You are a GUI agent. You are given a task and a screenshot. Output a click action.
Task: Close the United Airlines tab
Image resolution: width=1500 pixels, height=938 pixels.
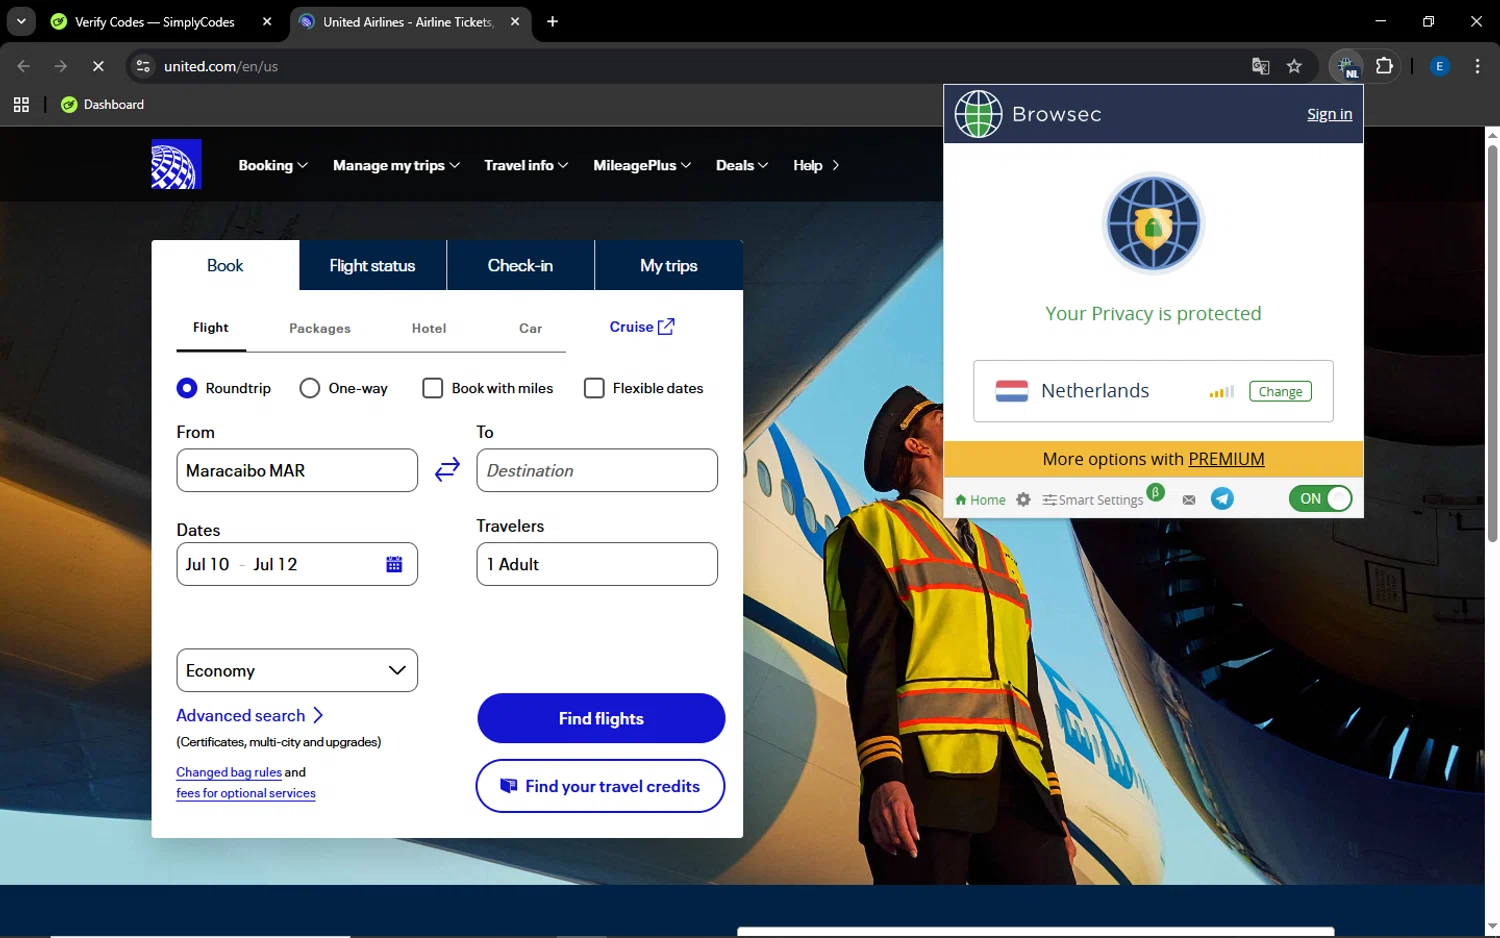tap(515, 21)
